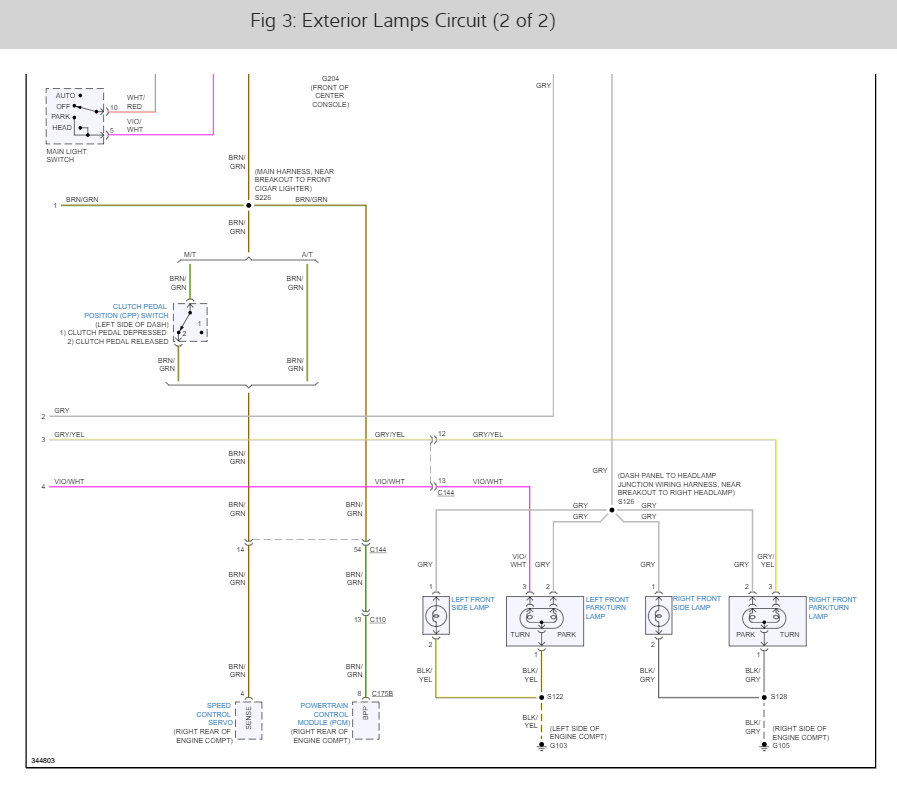Click the diagram number 344803
The height and width of the screenshot is (794, 897).
click(x=43, y=760)
